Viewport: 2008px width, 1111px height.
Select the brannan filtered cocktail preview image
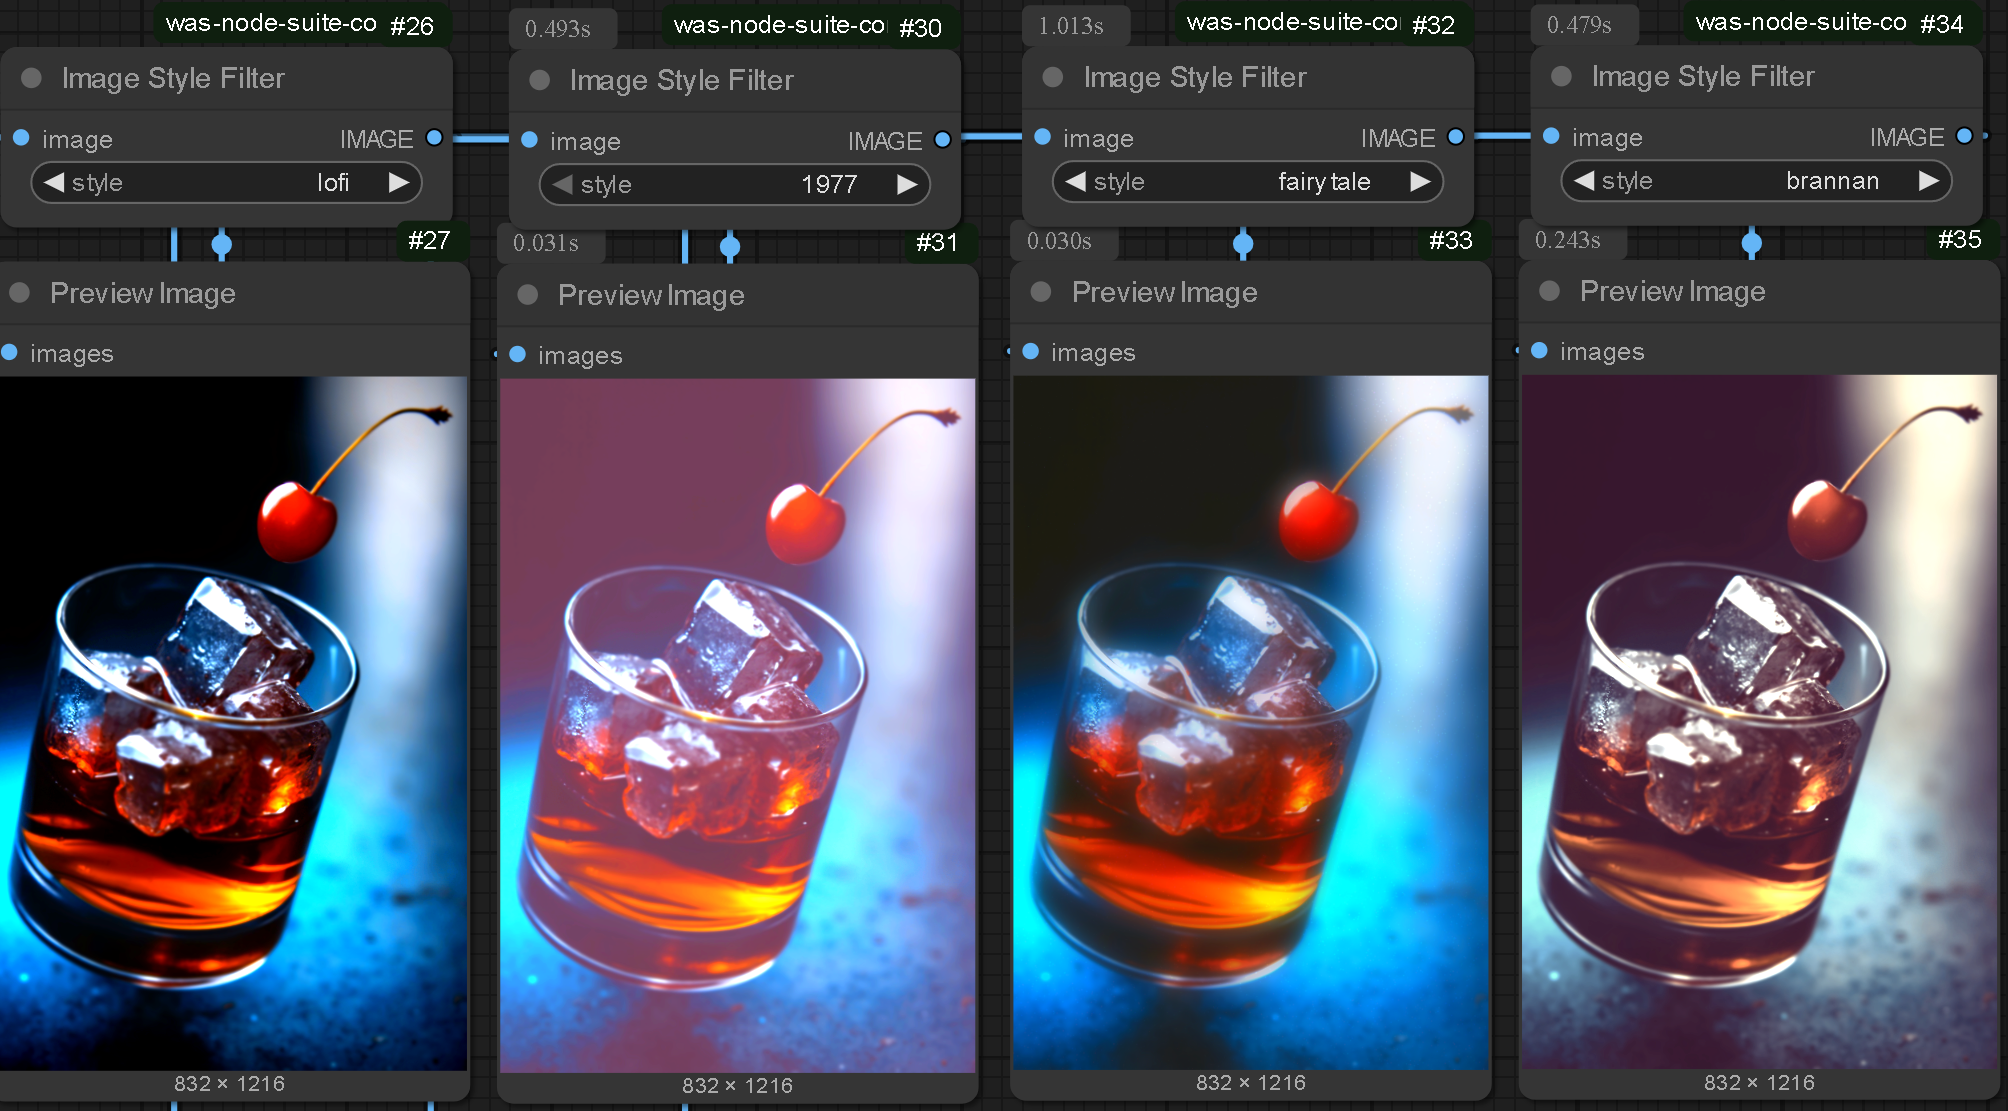pos(1759,721)
